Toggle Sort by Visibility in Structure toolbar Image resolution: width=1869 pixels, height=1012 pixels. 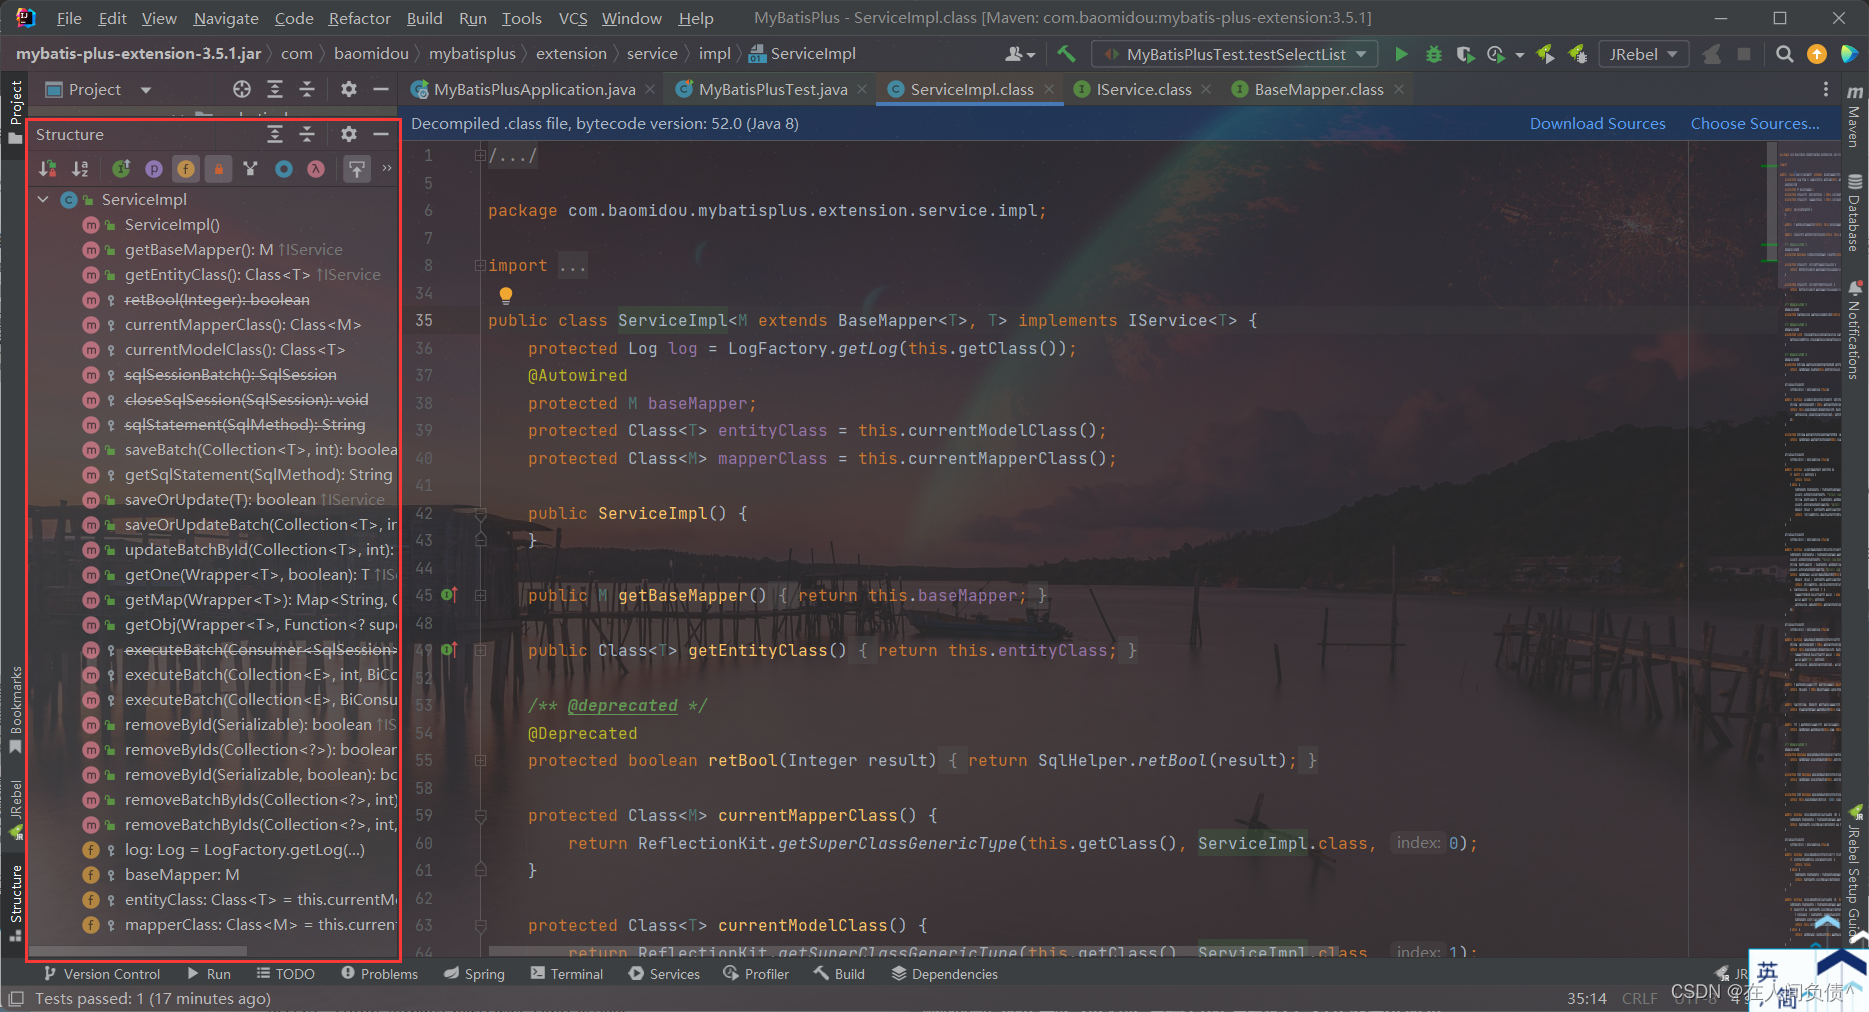(47, 169)
